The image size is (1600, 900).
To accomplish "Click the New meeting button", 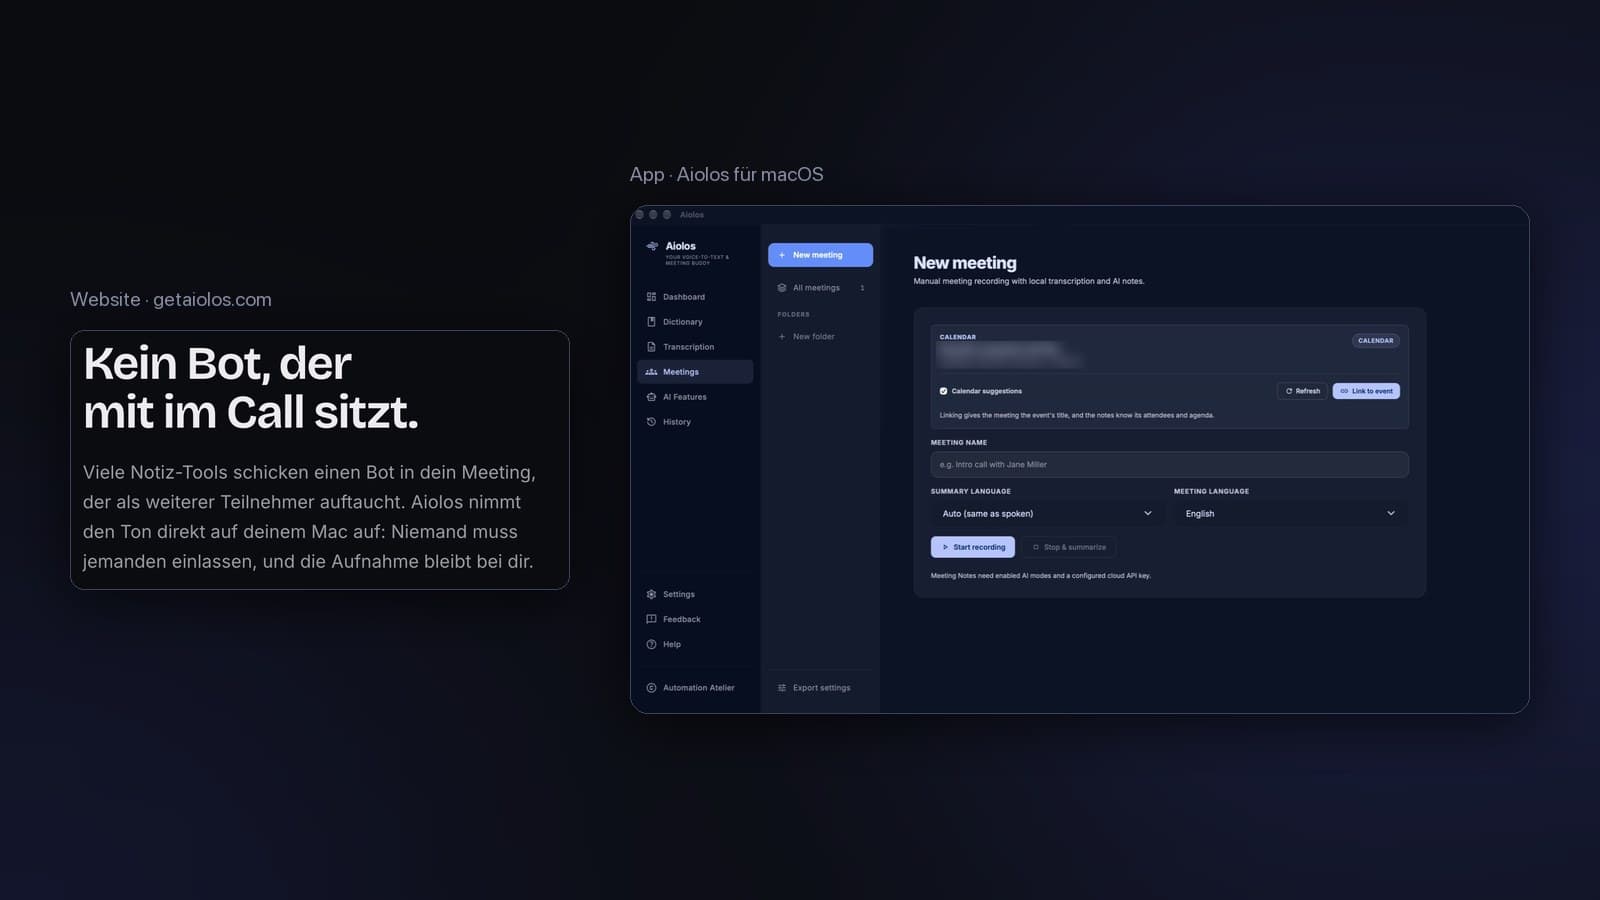I will tap(820, 255).
